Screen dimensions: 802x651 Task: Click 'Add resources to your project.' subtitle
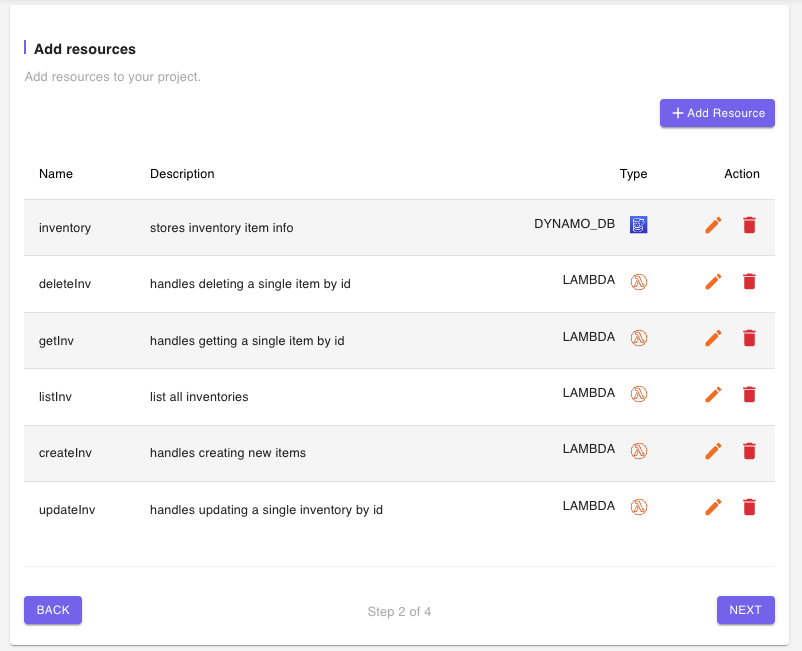[113, 77]
